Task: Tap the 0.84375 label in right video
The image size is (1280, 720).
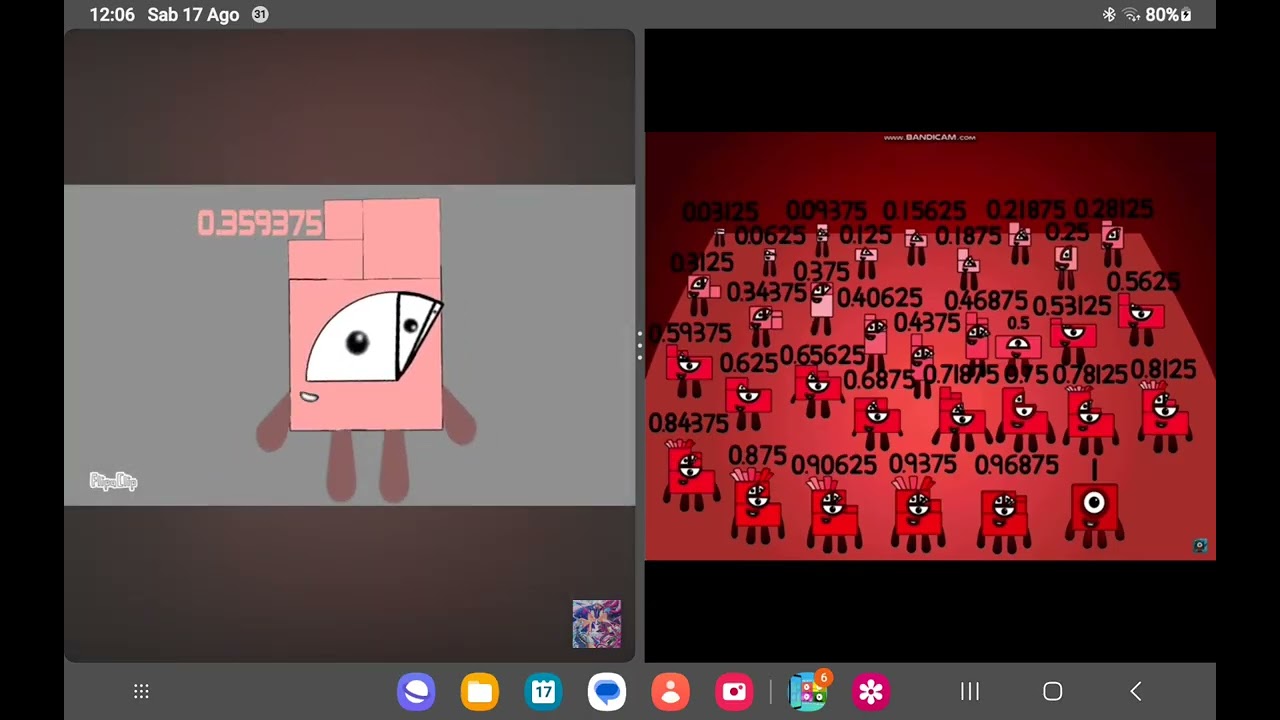Action: click(689, 424)
